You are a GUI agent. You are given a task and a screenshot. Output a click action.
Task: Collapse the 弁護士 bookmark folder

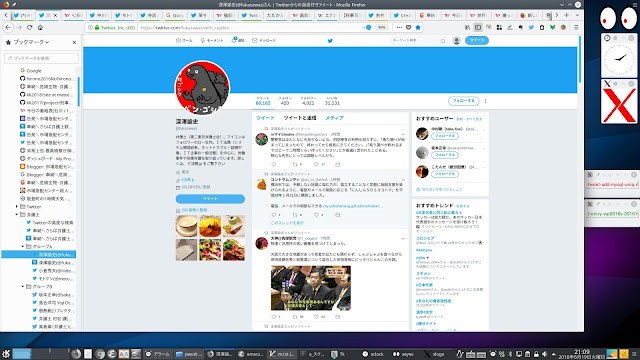(x=17, y=214)
